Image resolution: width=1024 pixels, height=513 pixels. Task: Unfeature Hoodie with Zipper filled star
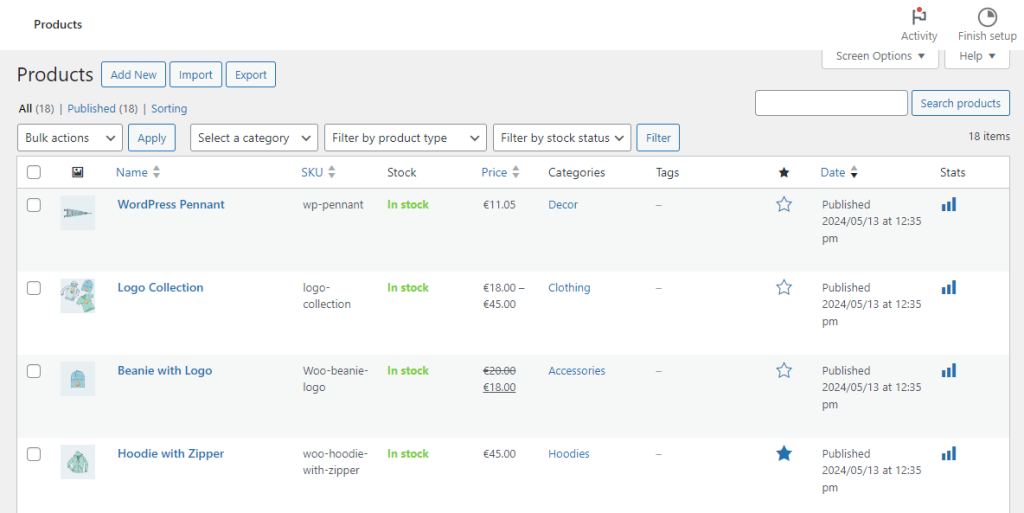[x=784, y=454]
